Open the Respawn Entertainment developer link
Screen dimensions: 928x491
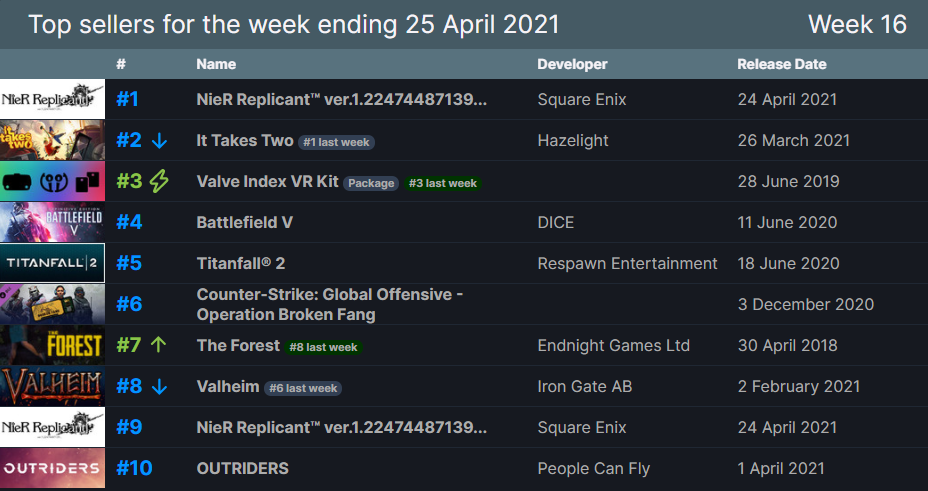(x=627, y=264)
